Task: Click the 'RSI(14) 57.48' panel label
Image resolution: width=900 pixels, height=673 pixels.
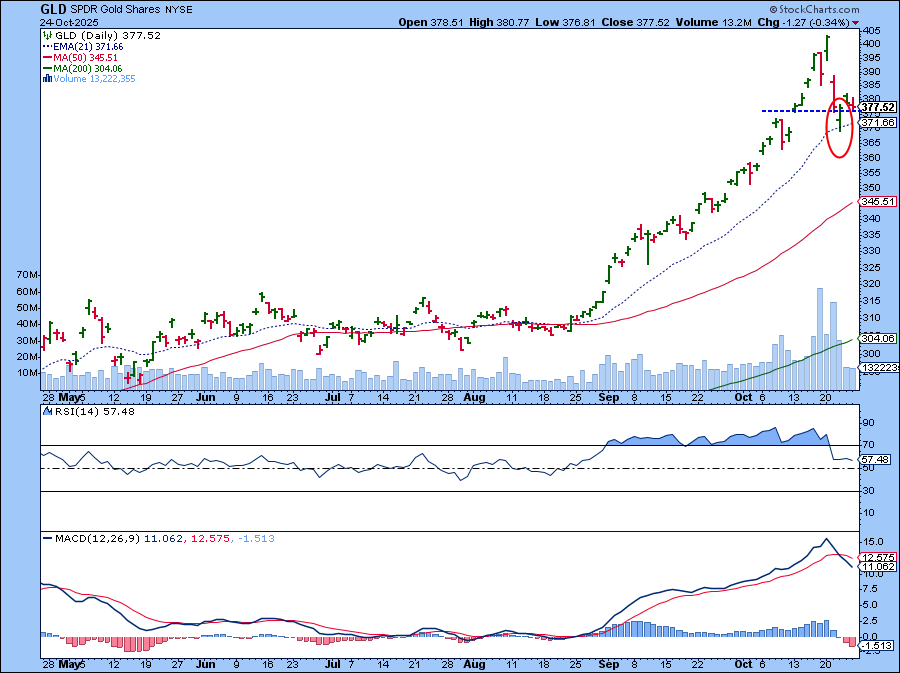Action: (x=93, y=411)
